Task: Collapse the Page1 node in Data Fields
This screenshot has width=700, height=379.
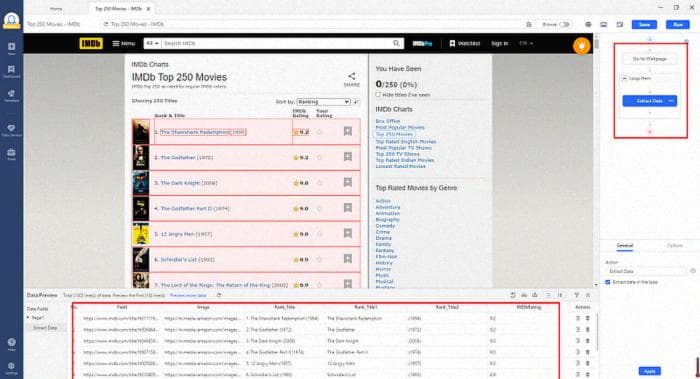Action: 28,318
